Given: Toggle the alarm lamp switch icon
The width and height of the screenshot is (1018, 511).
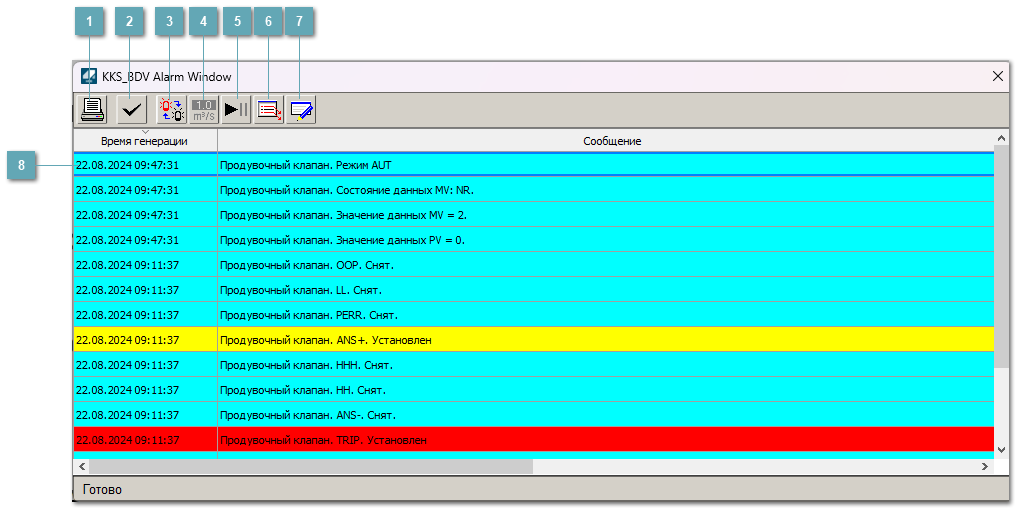Looking at the screenshot, I should (x=171, y=110).
